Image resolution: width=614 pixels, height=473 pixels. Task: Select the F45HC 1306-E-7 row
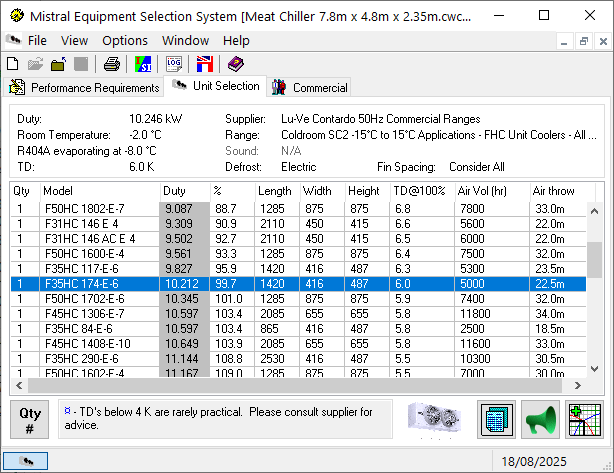click(x=298, y=314)
